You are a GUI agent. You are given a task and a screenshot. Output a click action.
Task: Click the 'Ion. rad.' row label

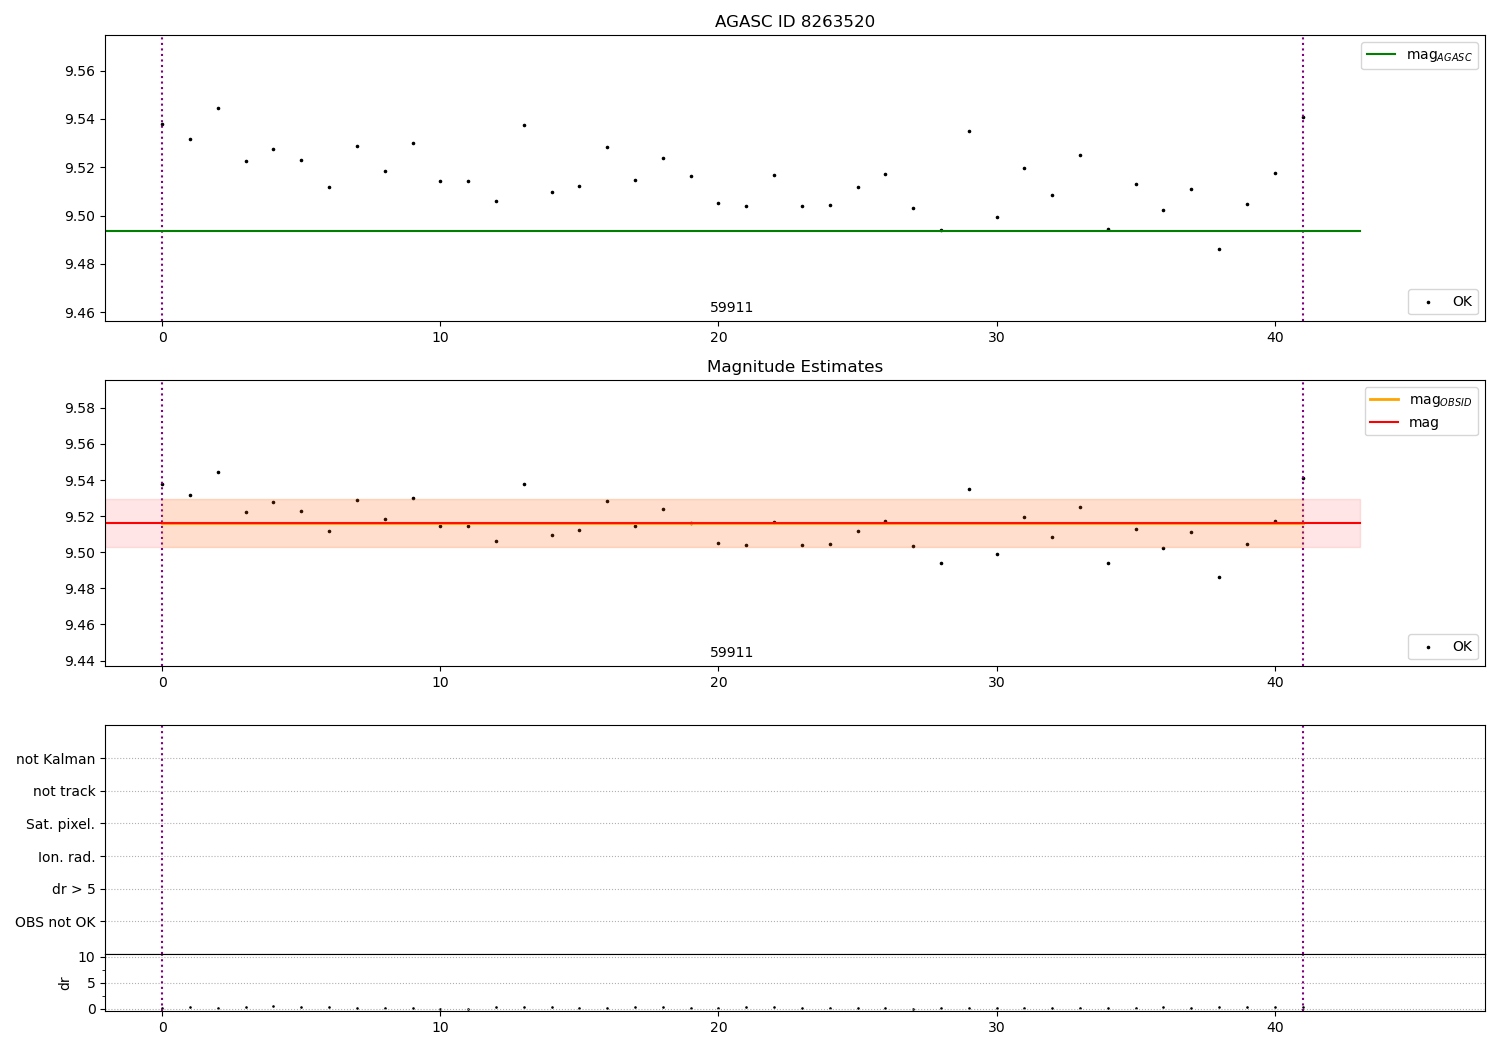click(67, 857)
